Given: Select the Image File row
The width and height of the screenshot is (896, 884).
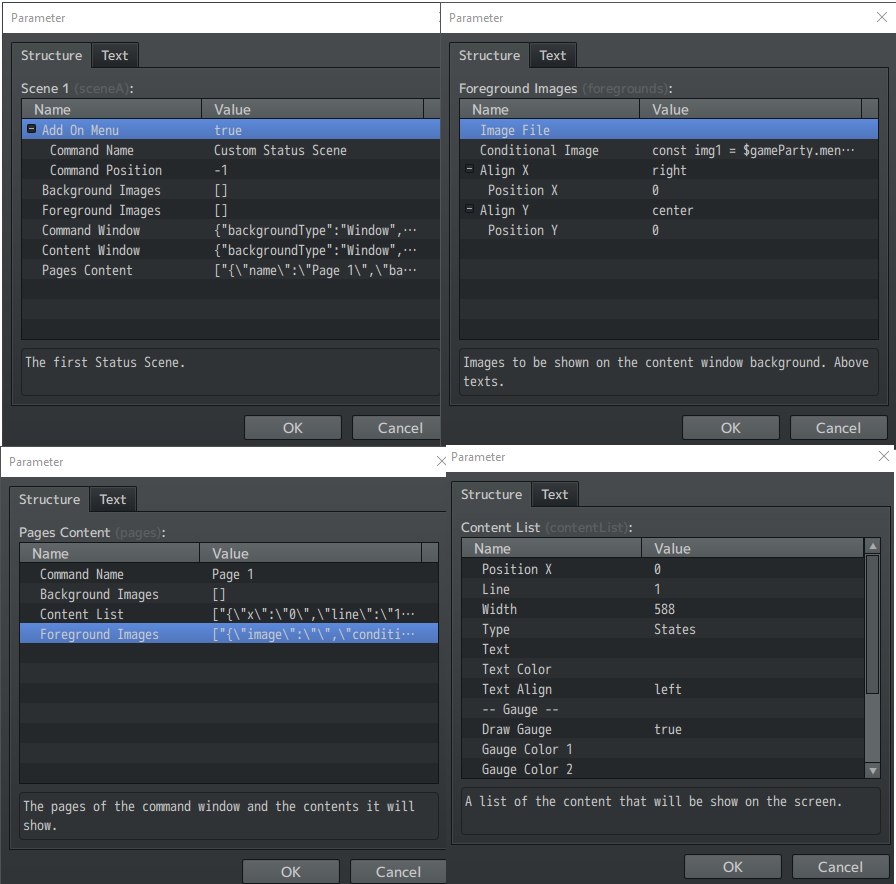Looking at the screenshot, I should point(669,130).
